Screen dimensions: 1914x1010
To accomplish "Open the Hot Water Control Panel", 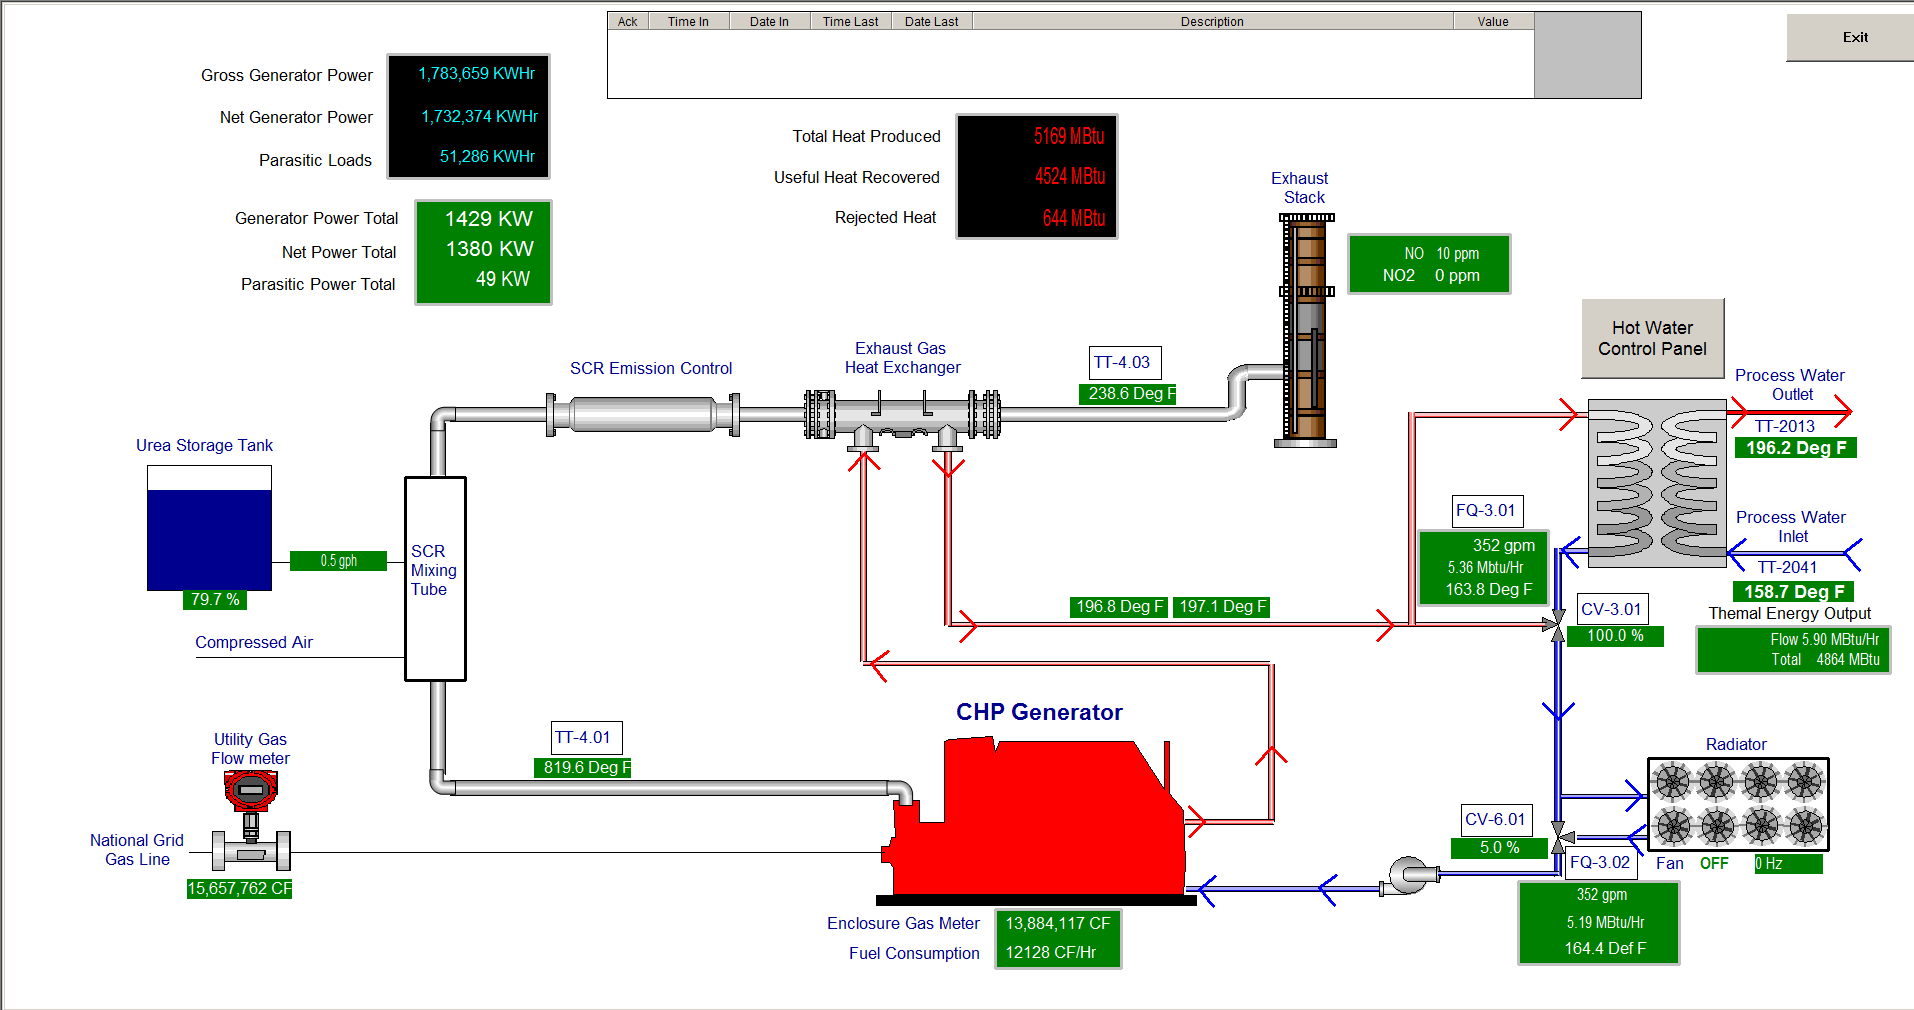I will pyautogui.click(x=1652, y=339).
